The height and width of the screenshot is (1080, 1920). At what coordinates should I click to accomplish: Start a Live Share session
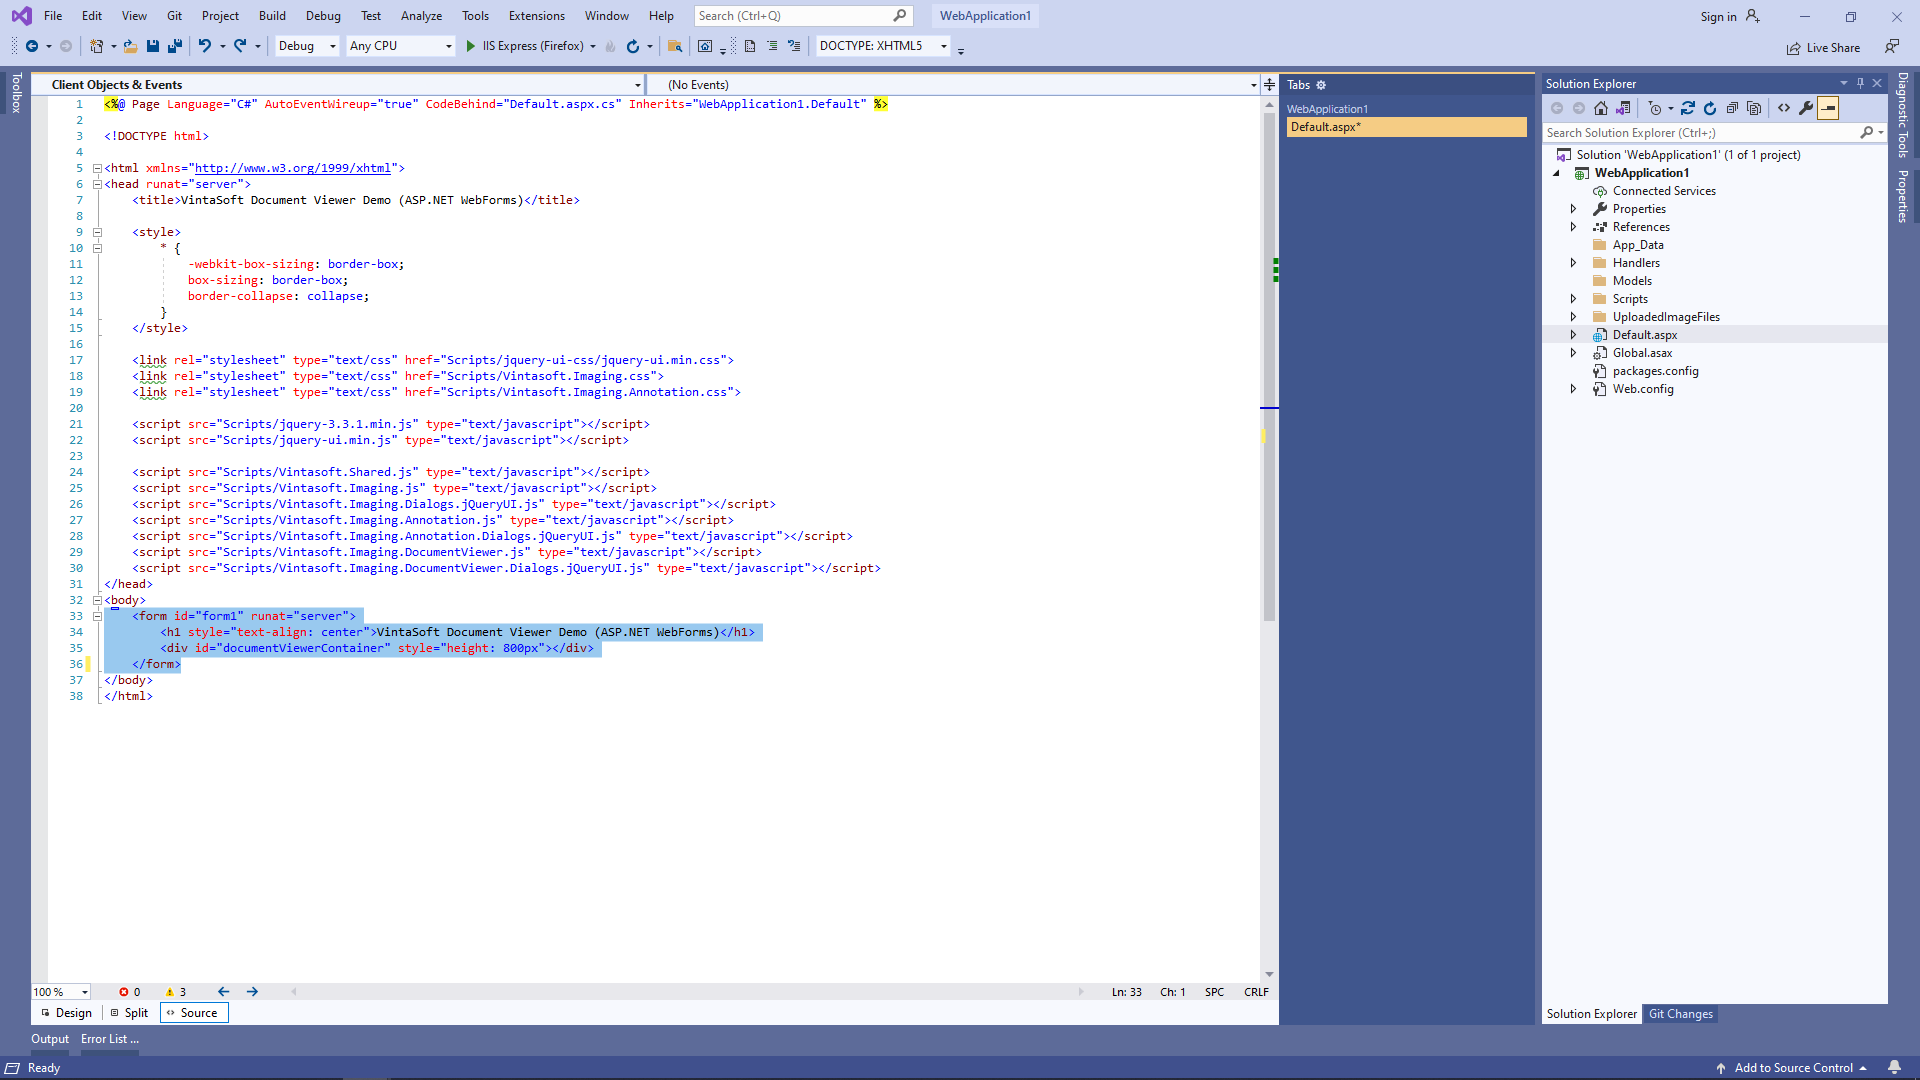[1823, 47]
